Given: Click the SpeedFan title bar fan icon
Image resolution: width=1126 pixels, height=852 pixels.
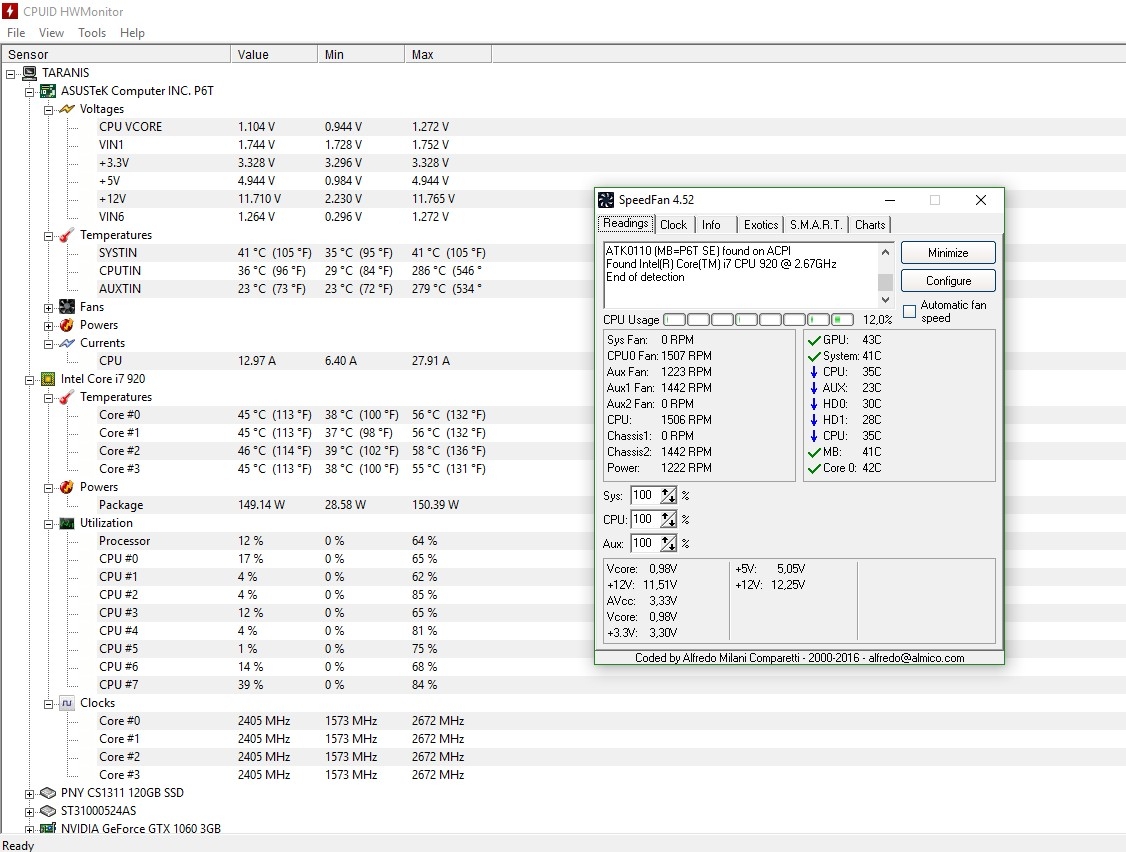Looking at the screenshot, I should pyautogui.click(x=606, y=200).
